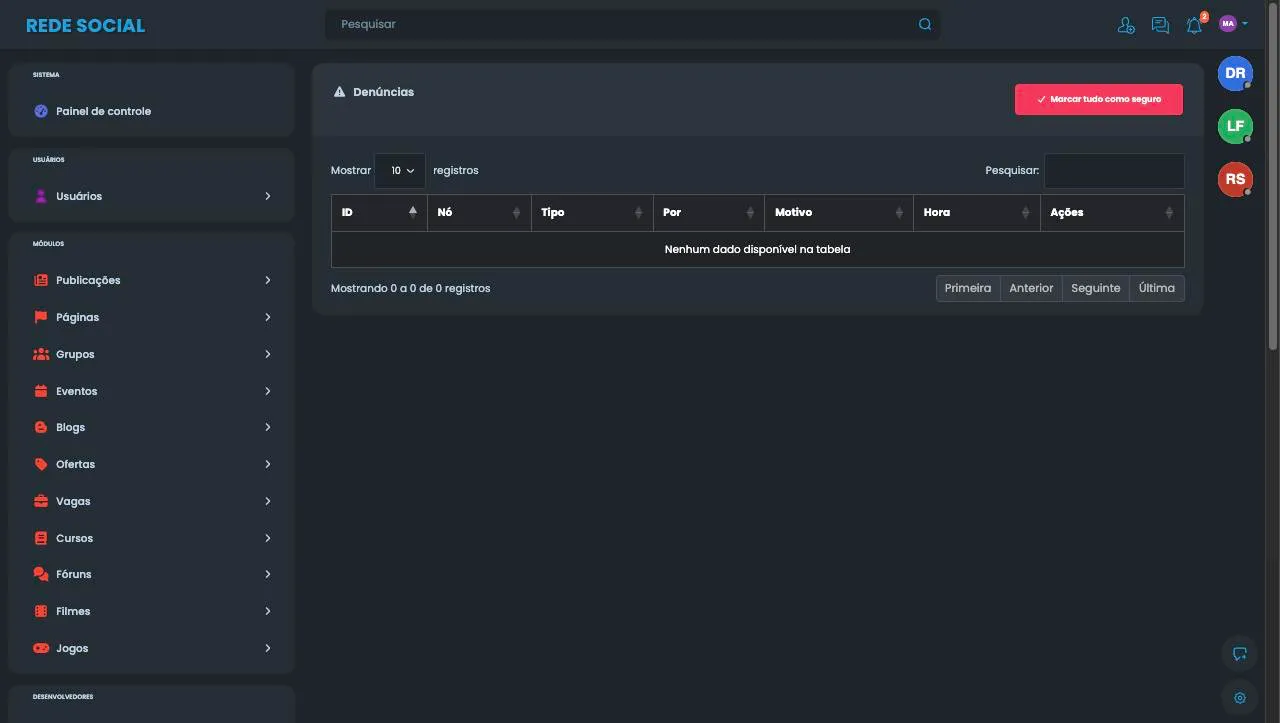The height and width of the screenshot is (723, 1280).
Task: Click the Publicações newspaper icon
Action: click(x=41, y=280)
